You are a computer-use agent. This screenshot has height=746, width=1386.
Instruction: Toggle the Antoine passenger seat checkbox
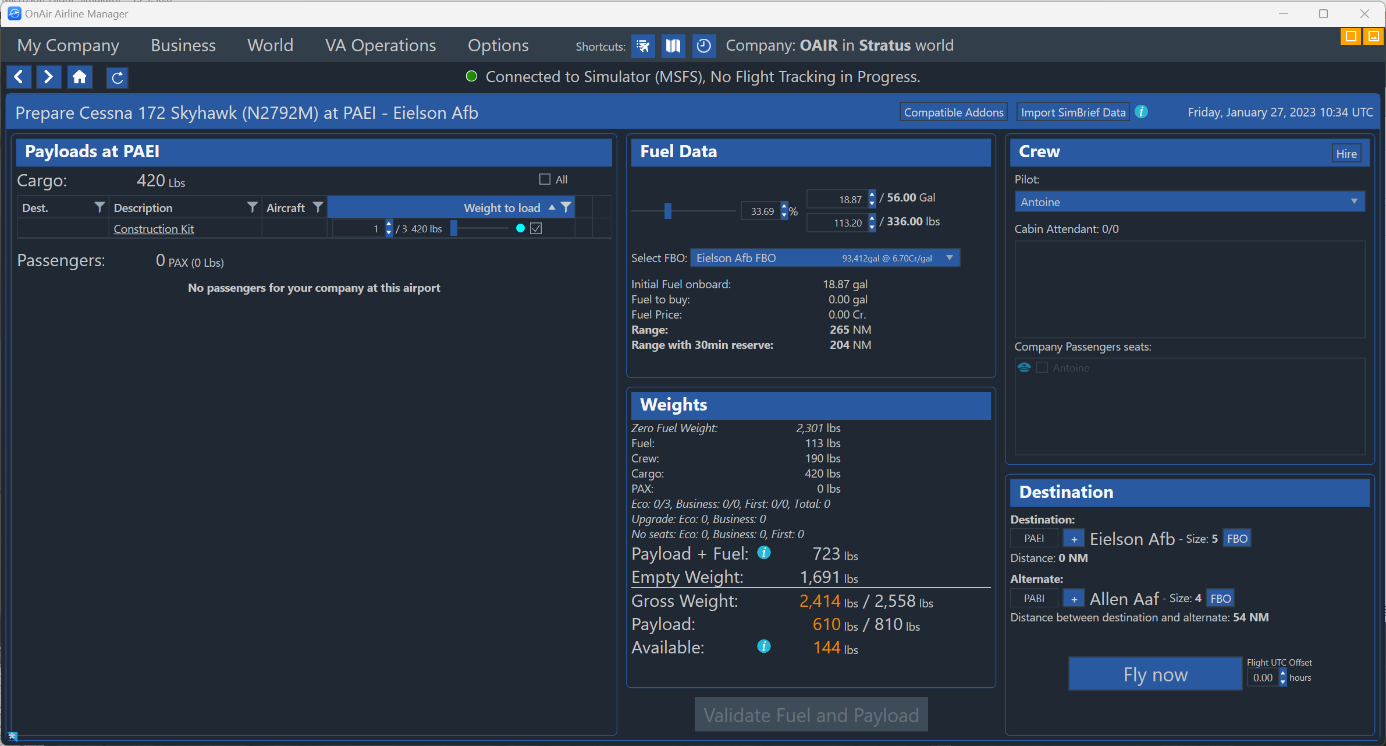[1043, 368]
